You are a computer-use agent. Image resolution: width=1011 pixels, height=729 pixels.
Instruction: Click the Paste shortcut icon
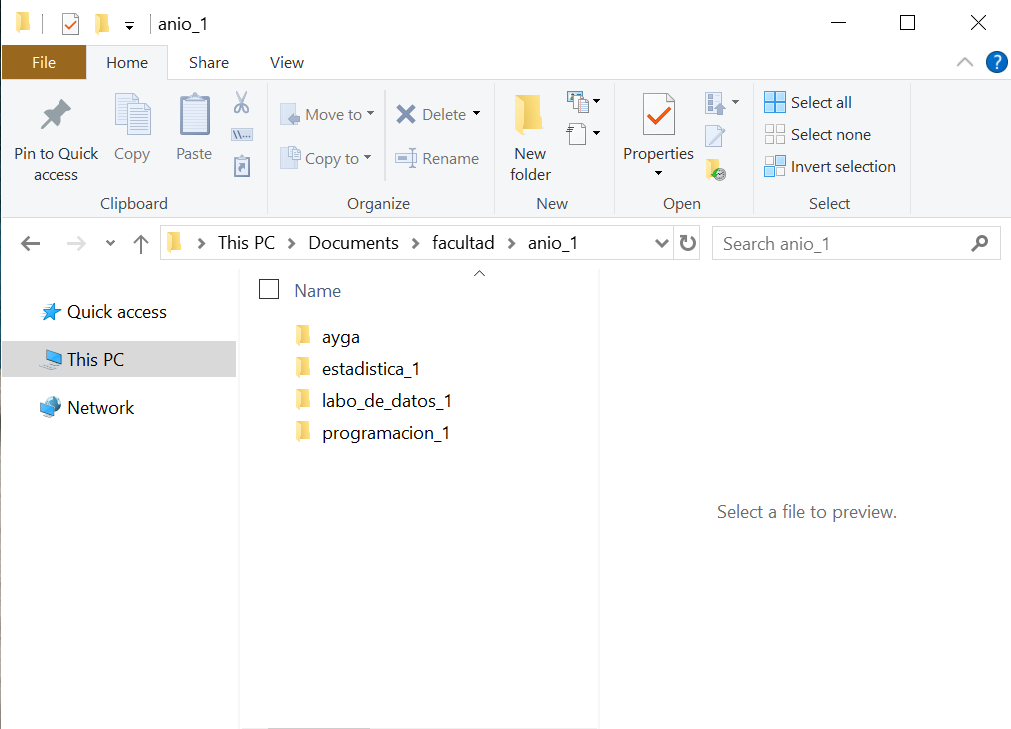241,166
